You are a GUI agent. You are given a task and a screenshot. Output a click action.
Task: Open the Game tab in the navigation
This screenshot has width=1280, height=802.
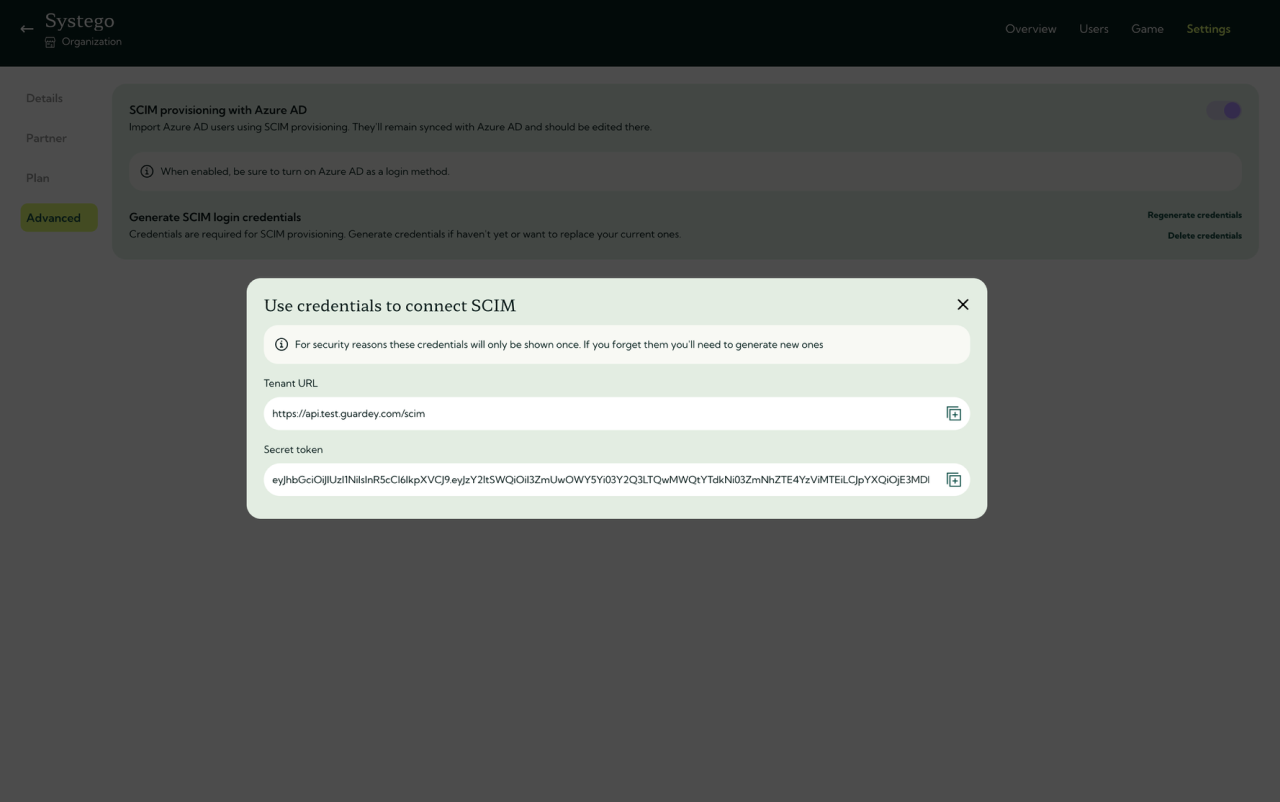point(1147,29)
